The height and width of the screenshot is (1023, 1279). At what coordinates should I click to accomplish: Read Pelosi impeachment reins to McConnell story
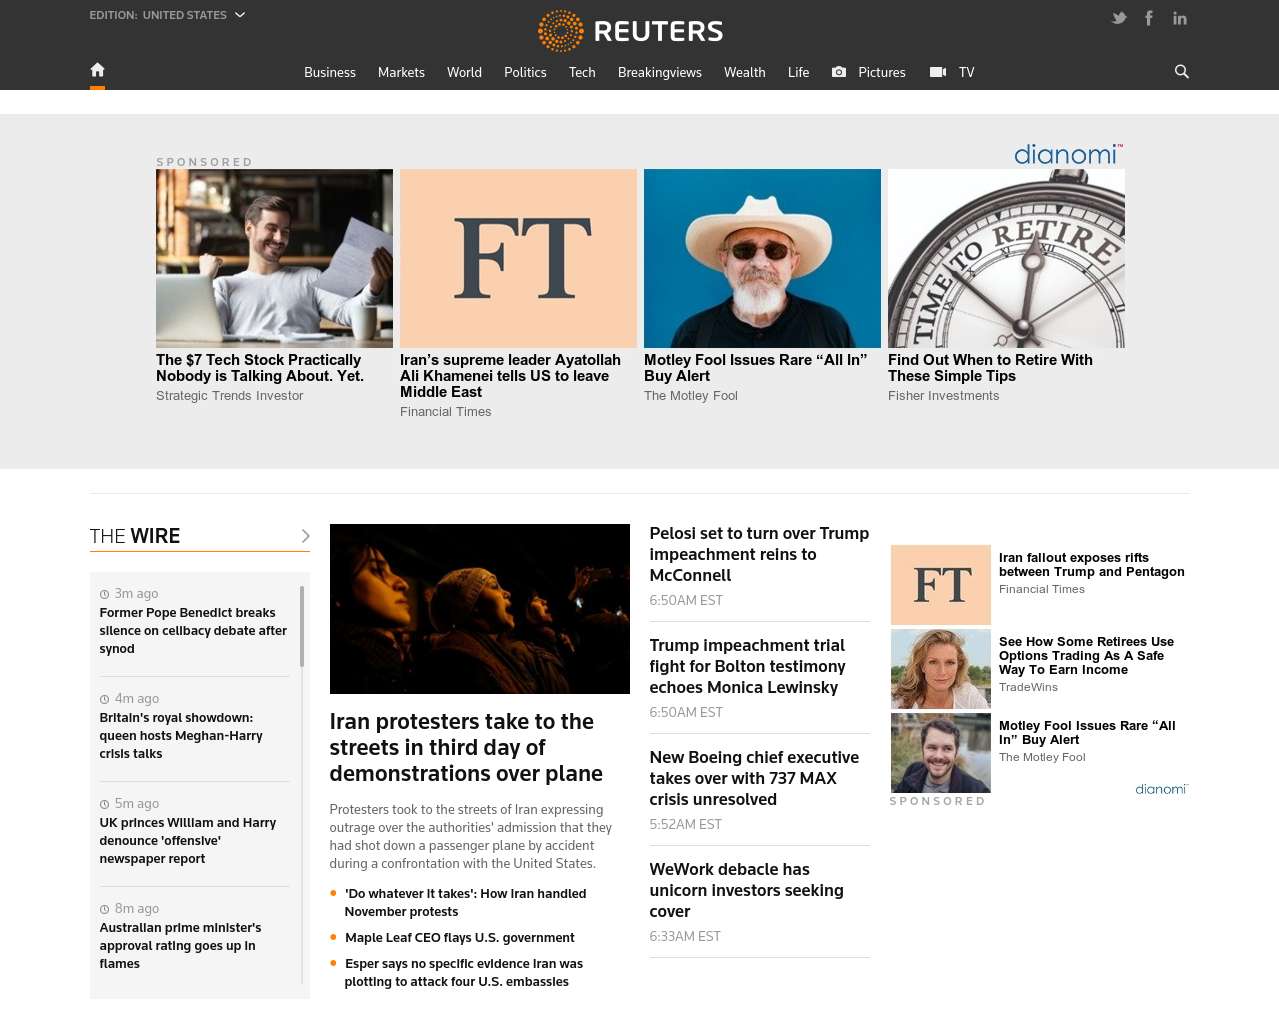[759, 554]
